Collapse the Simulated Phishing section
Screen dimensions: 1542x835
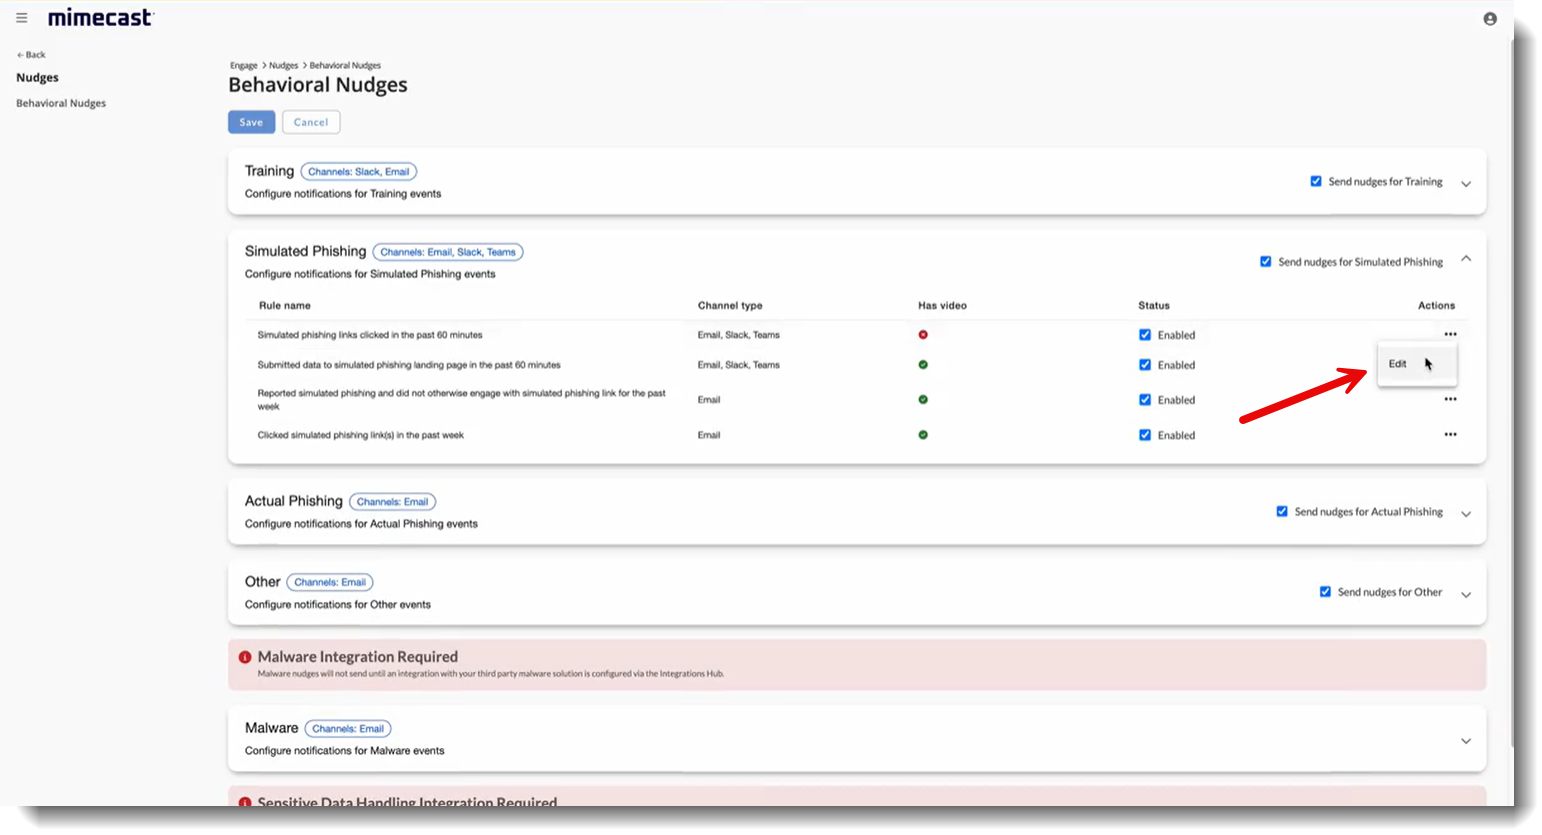pos(1466,258)
